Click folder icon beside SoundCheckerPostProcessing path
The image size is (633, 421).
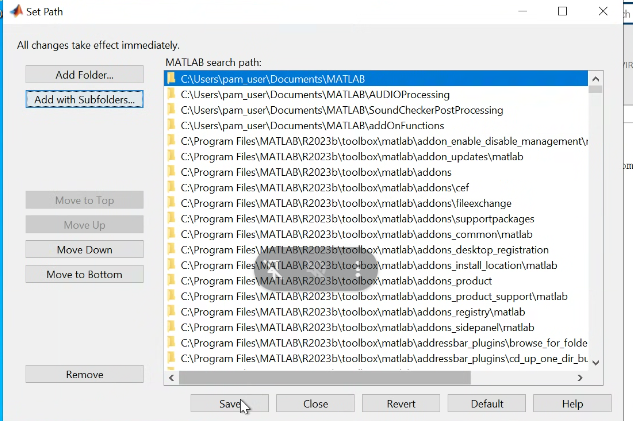click(x=171, y=110)
